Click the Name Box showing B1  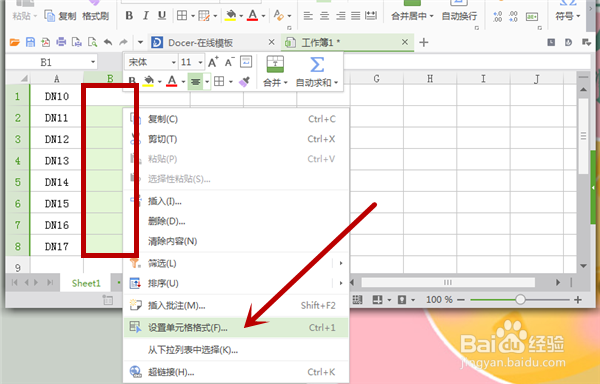(x=46, y=62)
